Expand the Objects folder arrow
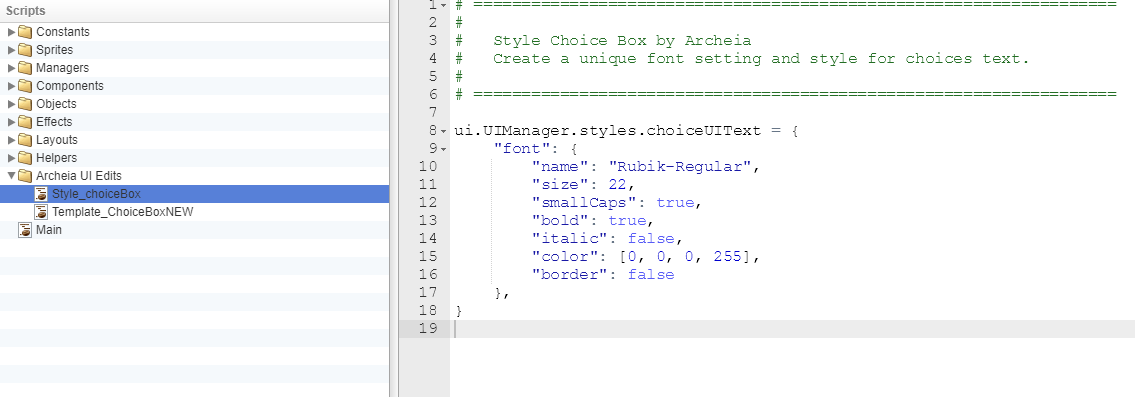1135x397 pixels. pyautogui.click(x=11, y=104)
